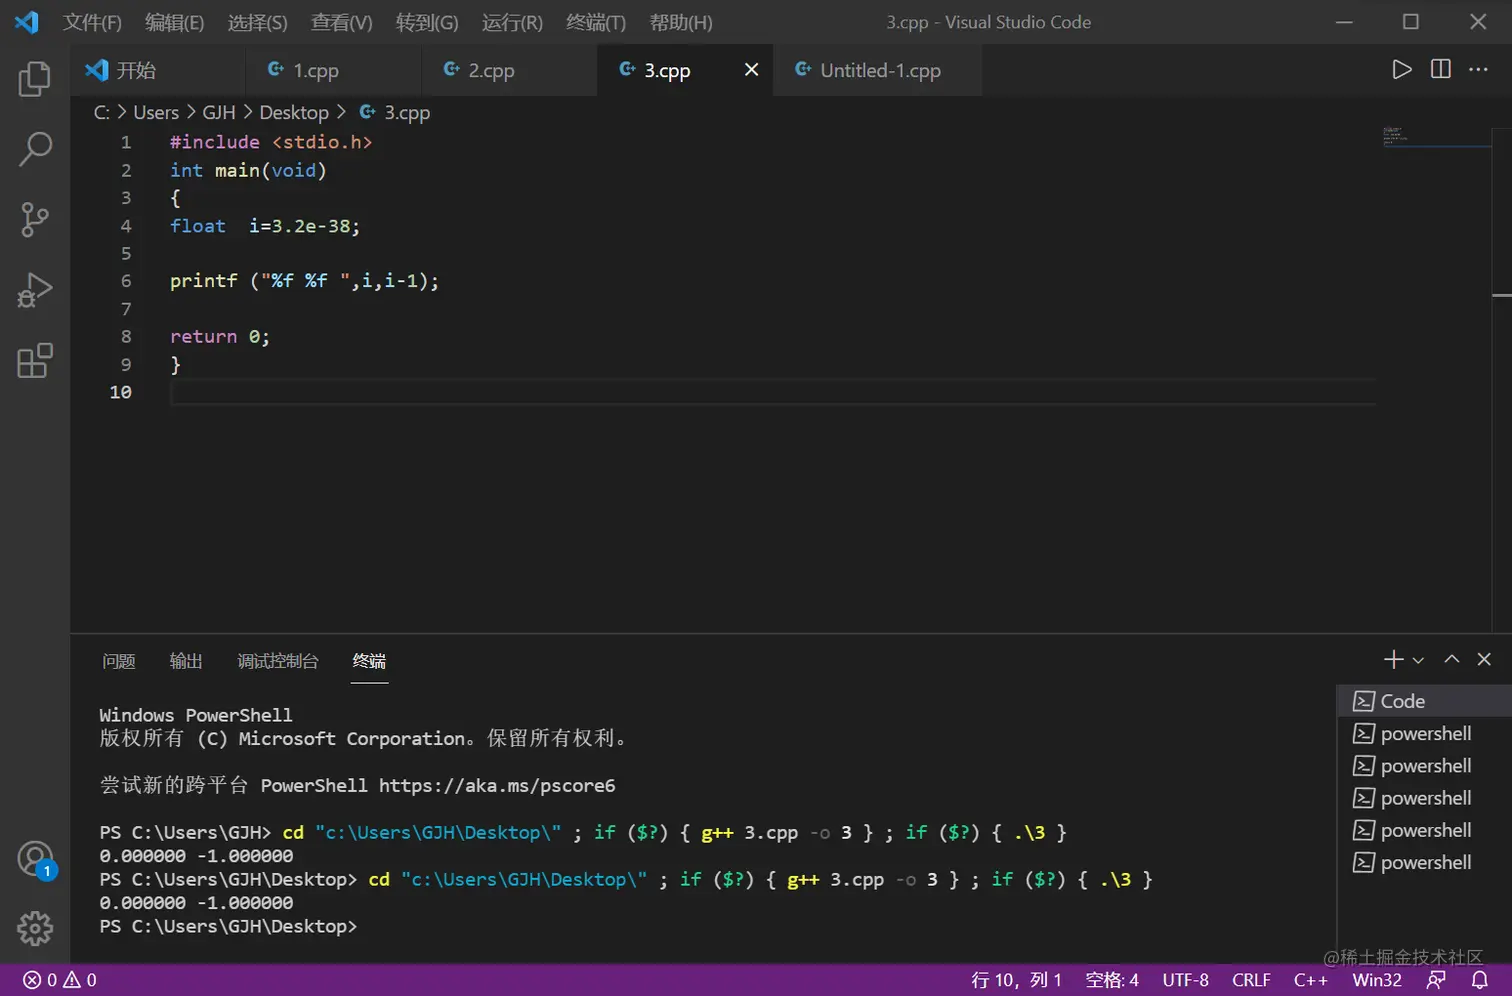Open the Search view in activity bar

pos(34,149)
